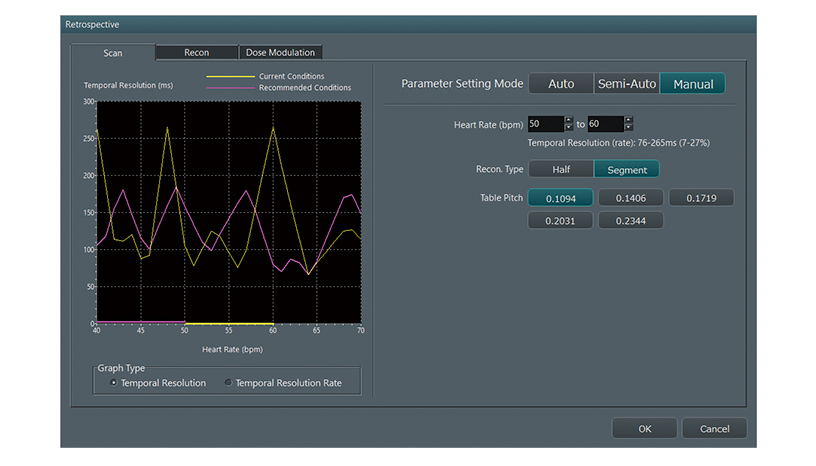Click Cancel to dismiss the dialog
The image size is (816, 466).
715,429
